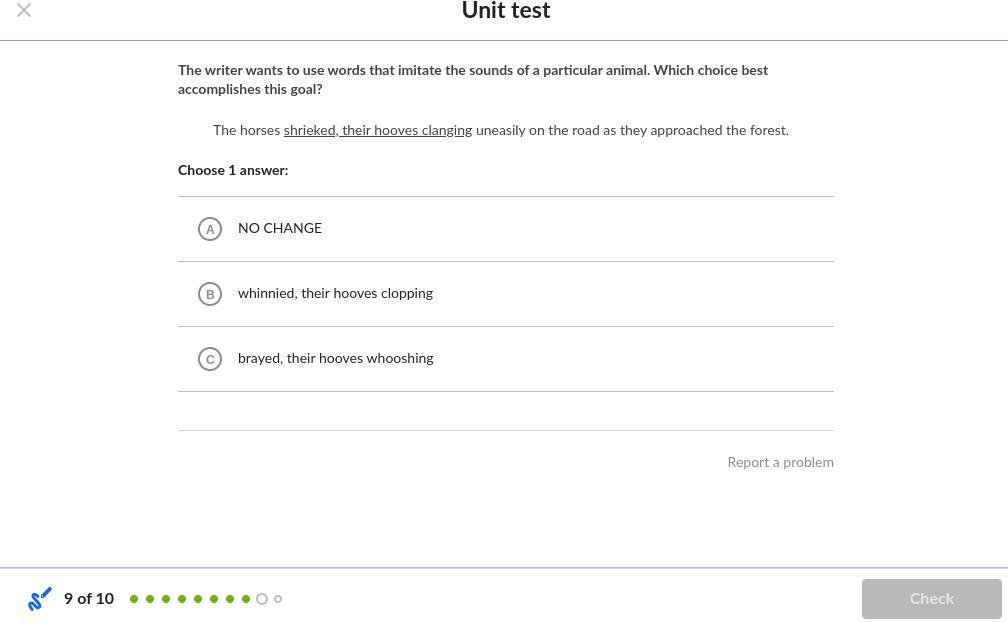Pick "whinnied, their hooves clopping" answer text
Screen dimensions: 1008x622
335,293
